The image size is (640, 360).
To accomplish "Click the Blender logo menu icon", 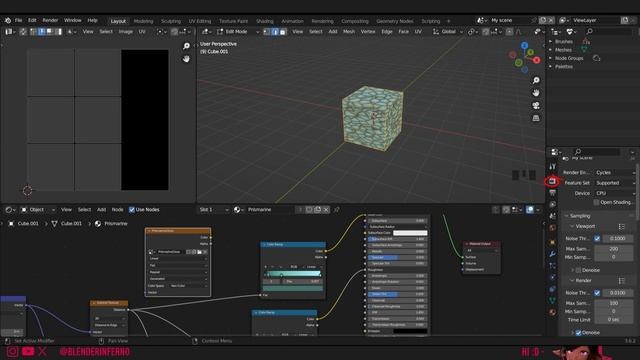I will coord(8,20).
